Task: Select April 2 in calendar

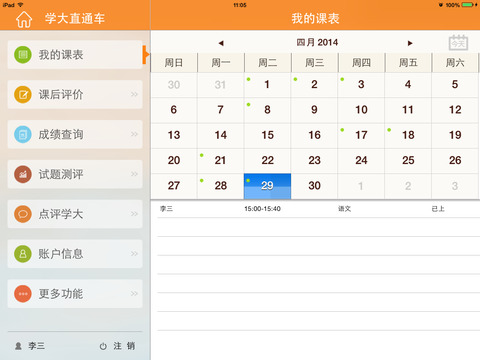Action: point(314,85)
